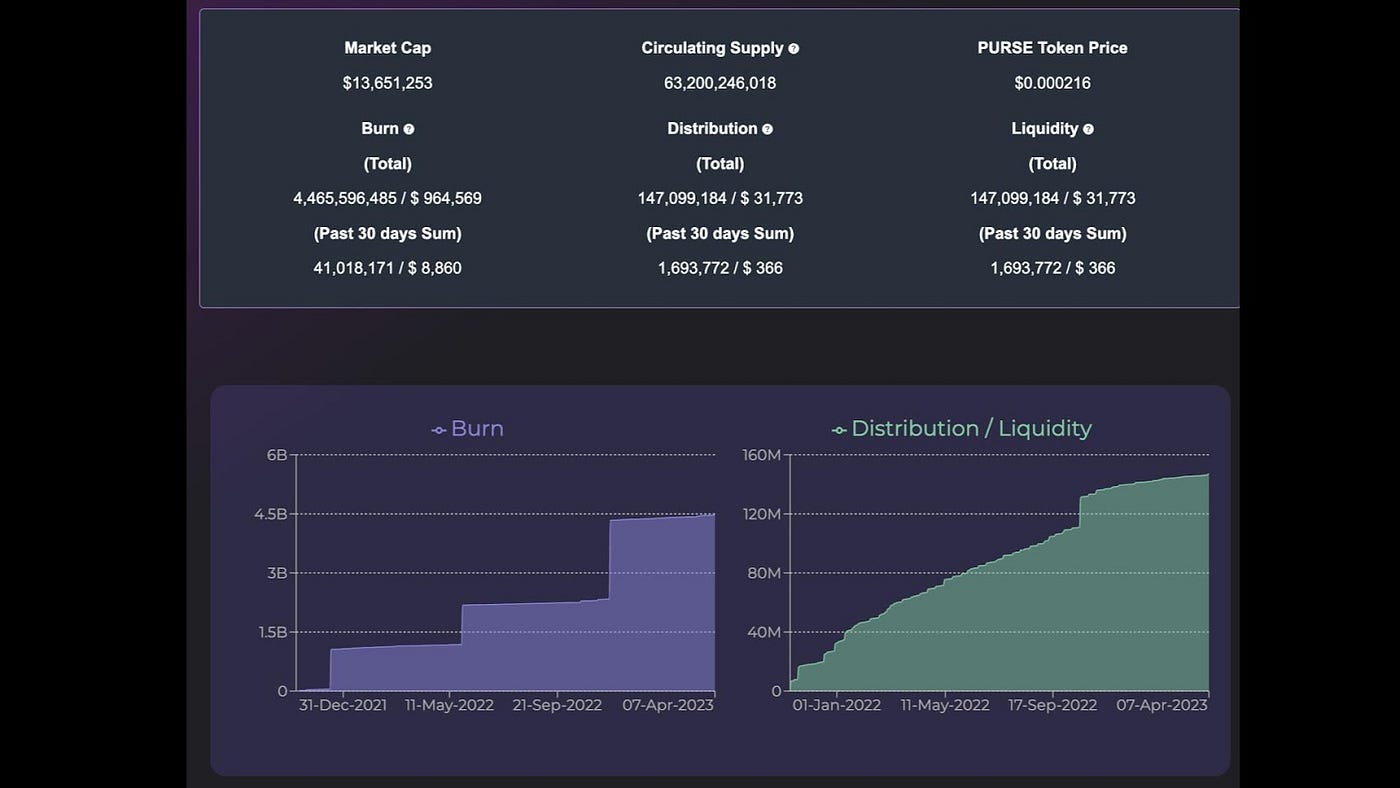Click Burn total 4,465,596,485 / $ 964,569

[387, 198]
